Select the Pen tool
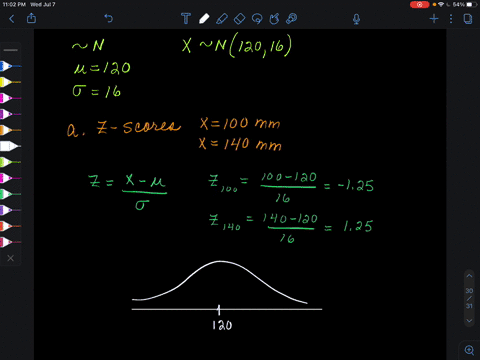This screenshot has width=480, height=360. tap(204, 19)
